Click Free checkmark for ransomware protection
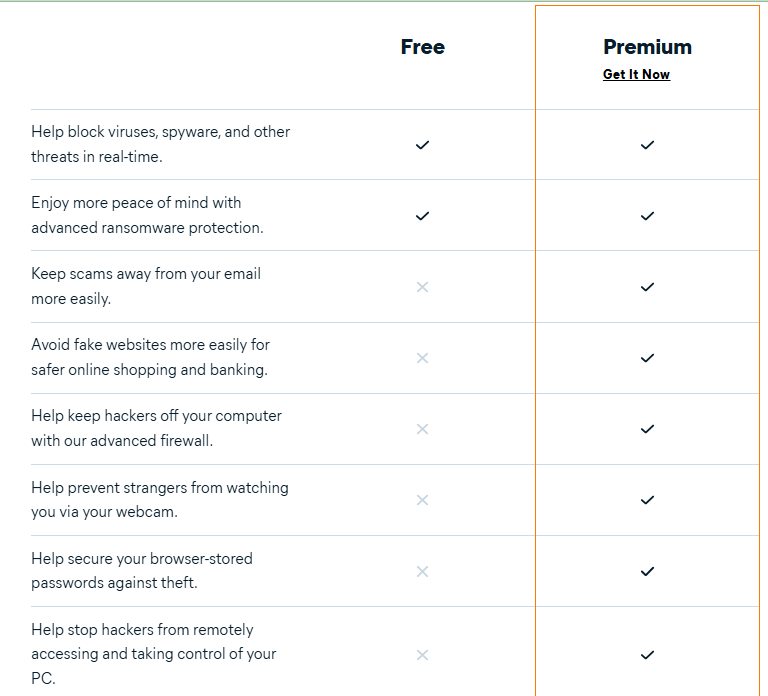768x696 pixels. click(422, 216)
